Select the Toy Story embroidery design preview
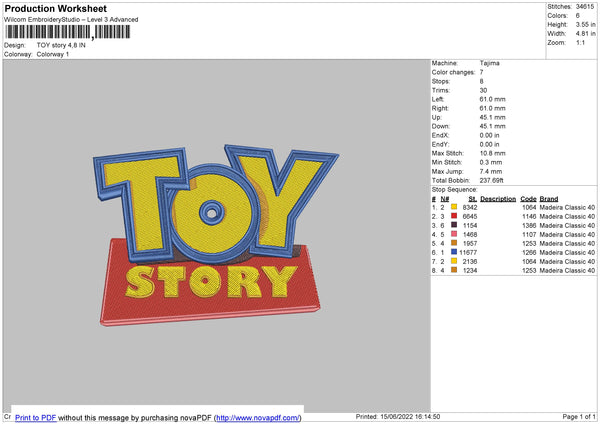Screen dimensions: 600x424 216,235
